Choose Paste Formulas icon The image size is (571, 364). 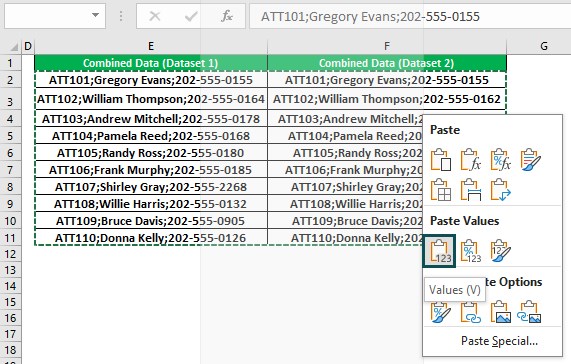(470, 159)
